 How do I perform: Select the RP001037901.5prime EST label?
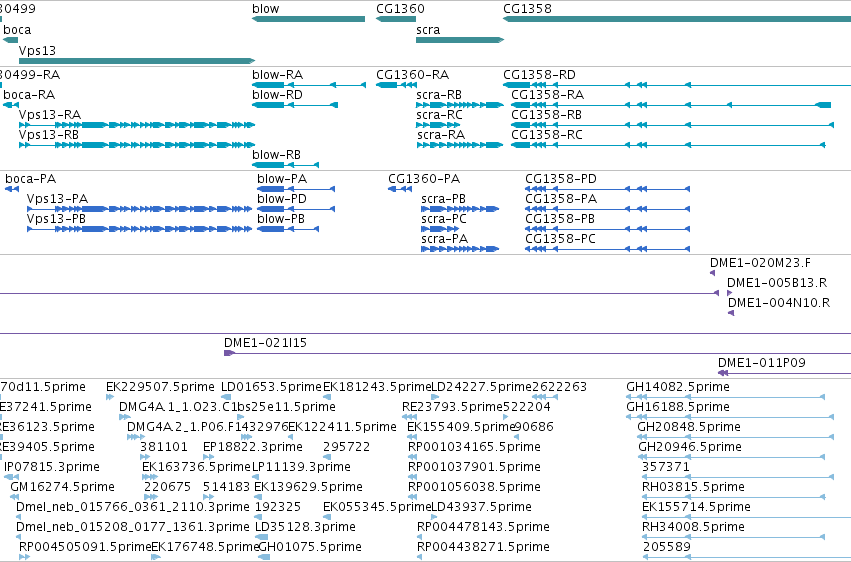pyautogui.click(x=474, y=468)
